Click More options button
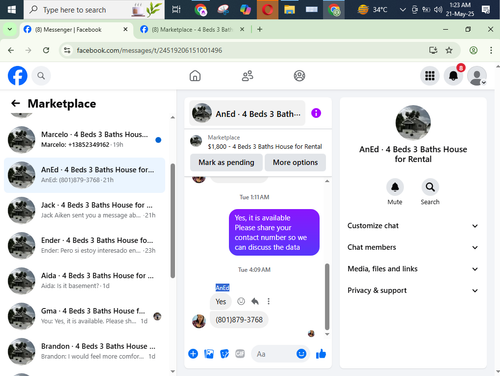Image resolution: width=500 pixels, height=376 pixels. 295,162
